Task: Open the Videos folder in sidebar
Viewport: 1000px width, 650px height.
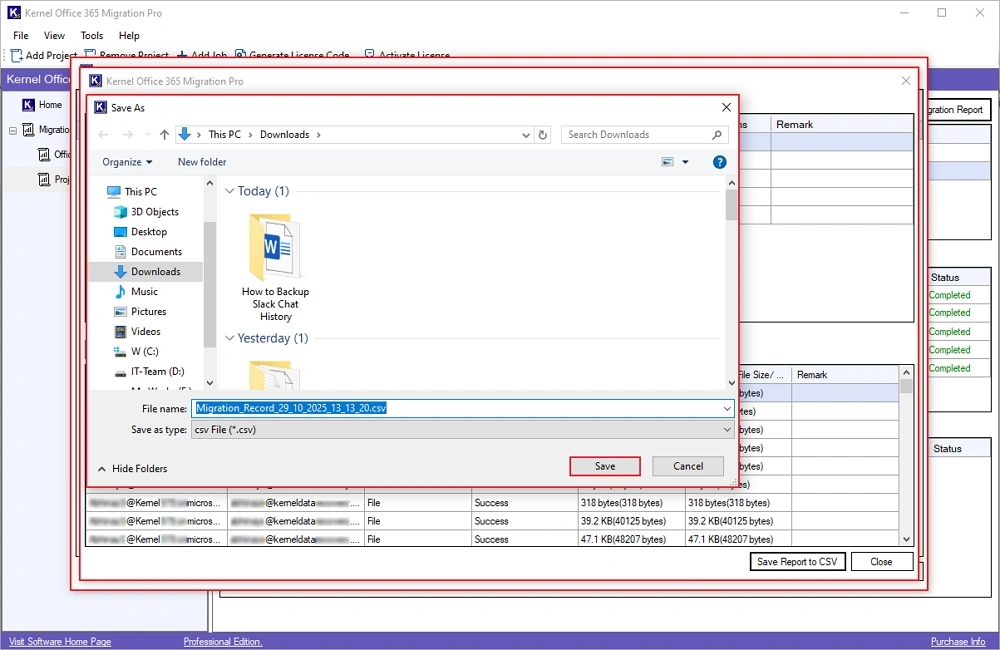Action: tap(145, 332)
